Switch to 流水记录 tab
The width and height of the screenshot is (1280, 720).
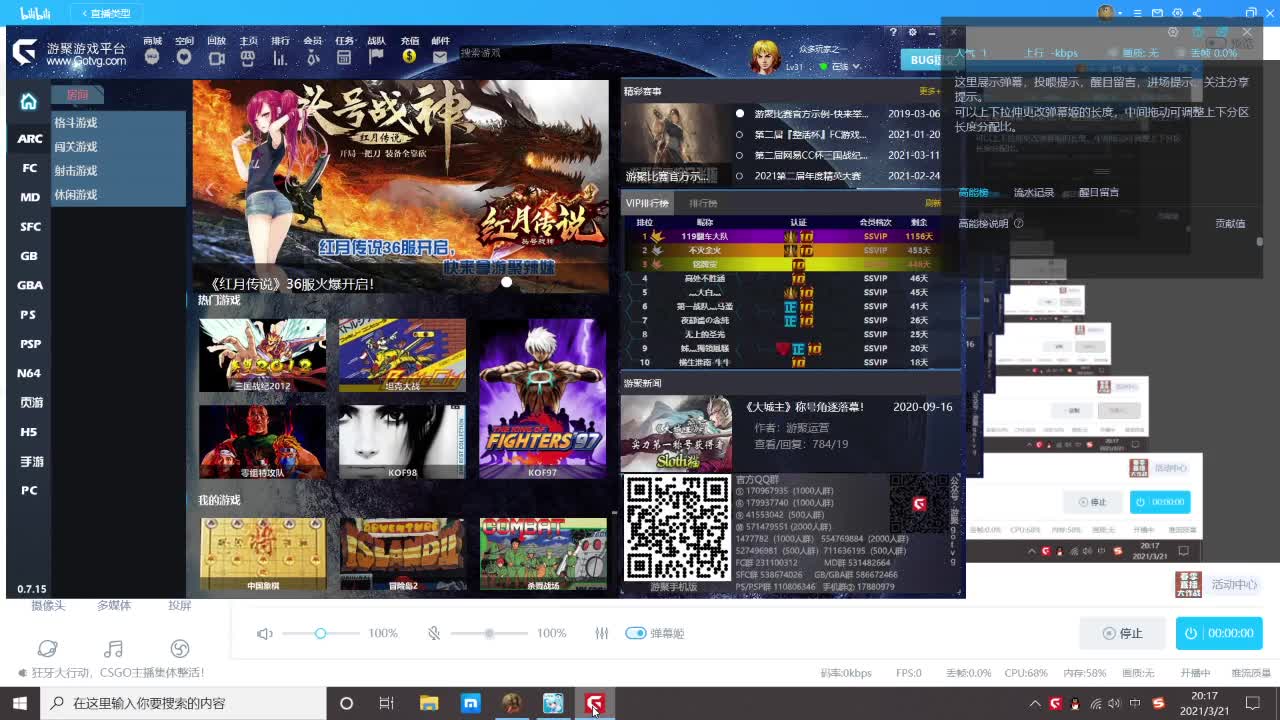click(1033, 193)
